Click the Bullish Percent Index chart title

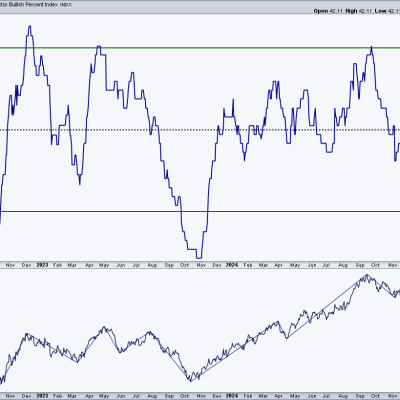coord(36,5)
